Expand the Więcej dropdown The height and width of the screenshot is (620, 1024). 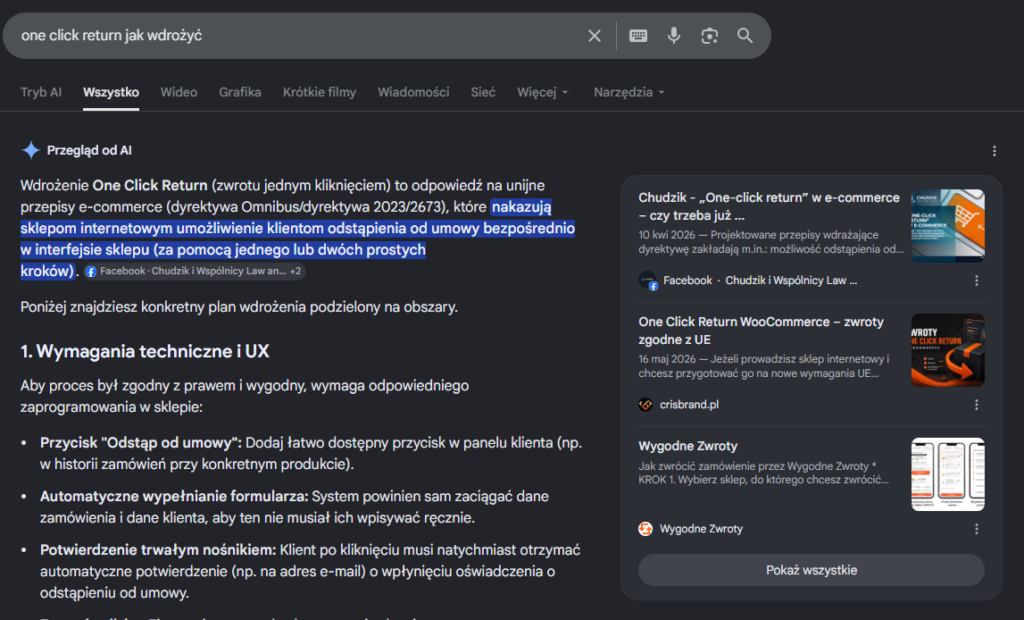tap(543, 92)
